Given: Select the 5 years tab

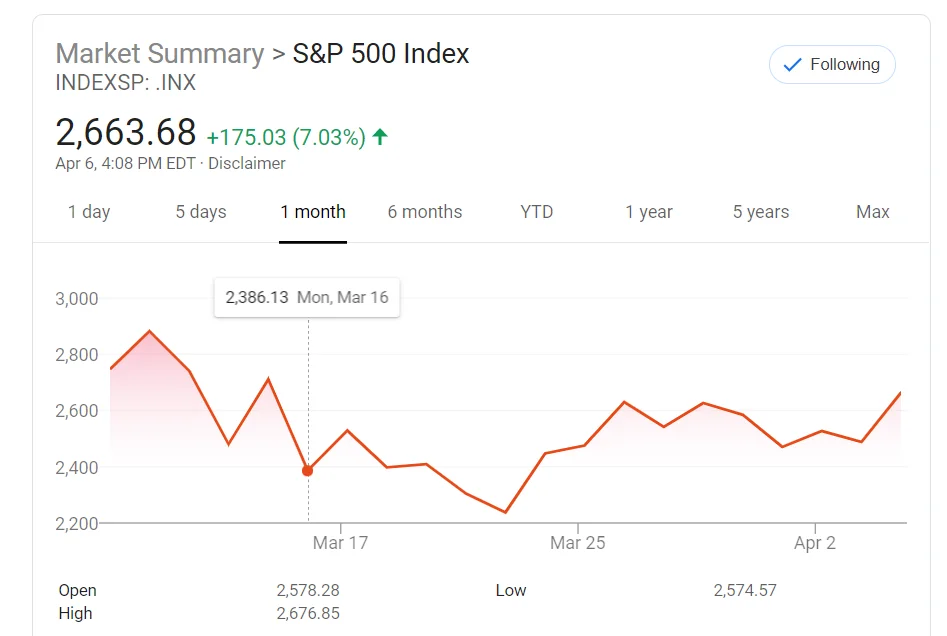Looking at the screenshot, I should click(761, 212).
